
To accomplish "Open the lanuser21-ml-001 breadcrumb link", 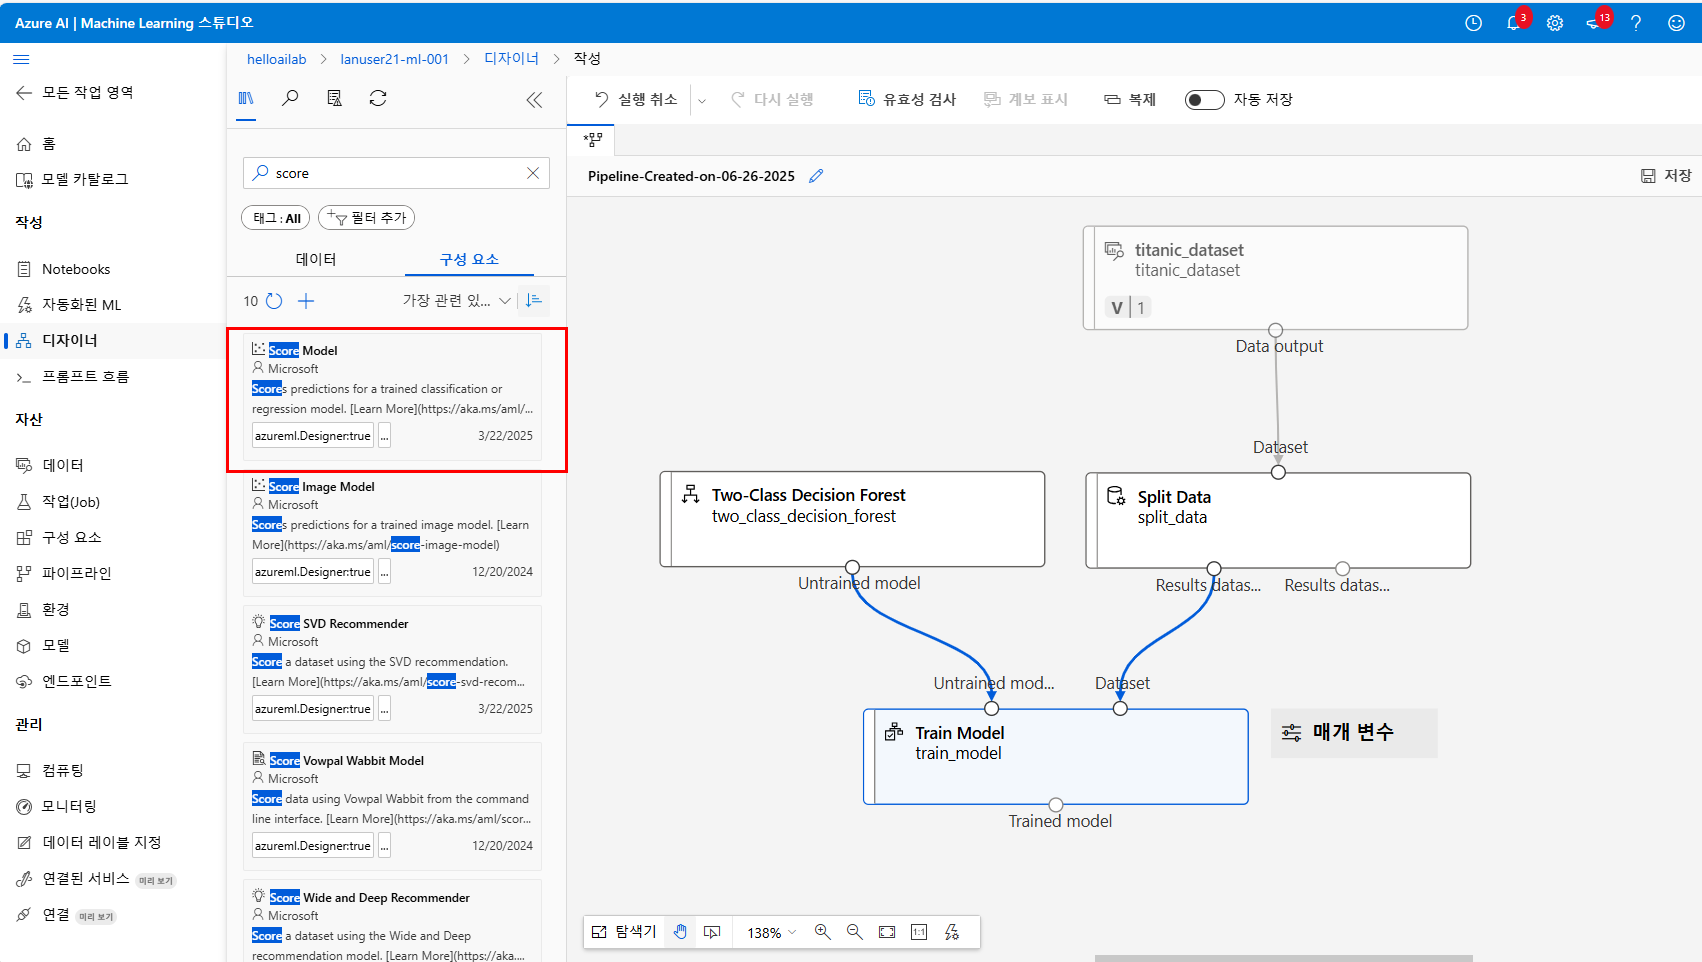I will [x=395, y=59].
